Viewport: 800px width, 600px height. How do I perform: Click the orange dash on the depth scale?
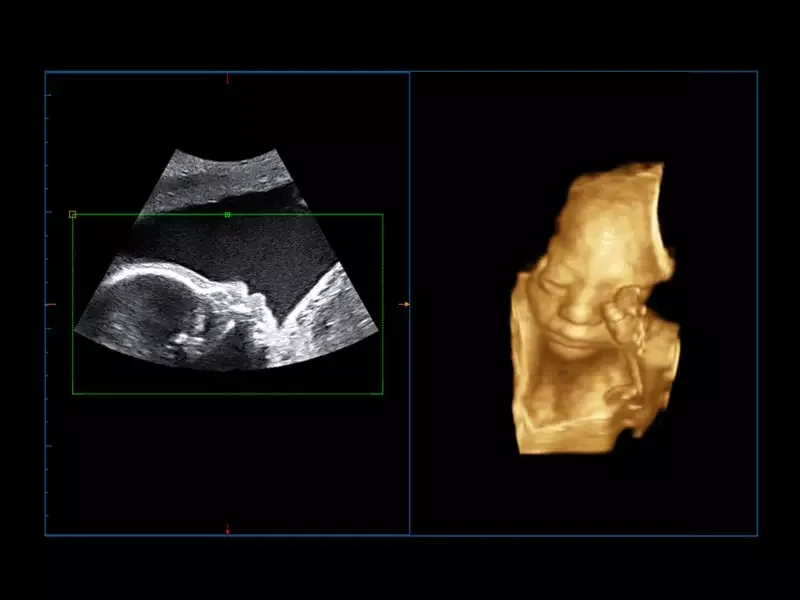pos(51,305)
